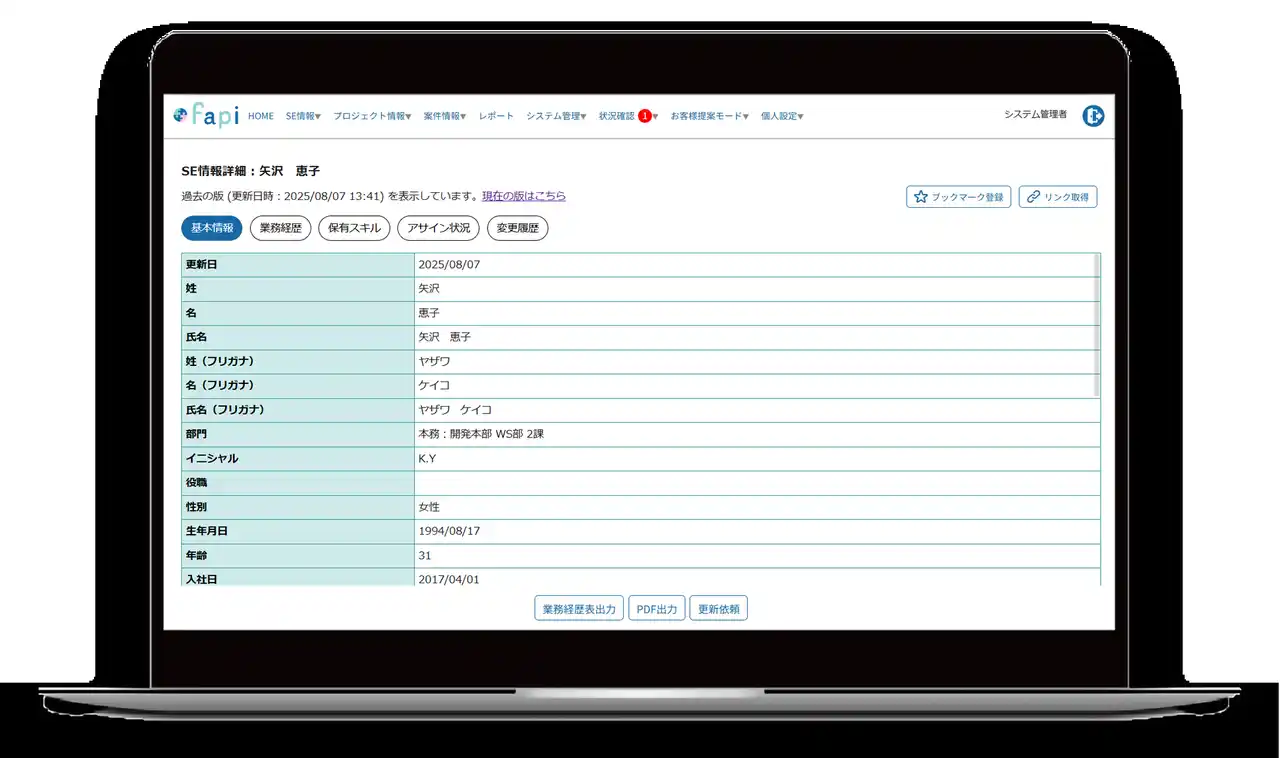
Task: Click the fapi logo
Action: click(x=206, y=116)
